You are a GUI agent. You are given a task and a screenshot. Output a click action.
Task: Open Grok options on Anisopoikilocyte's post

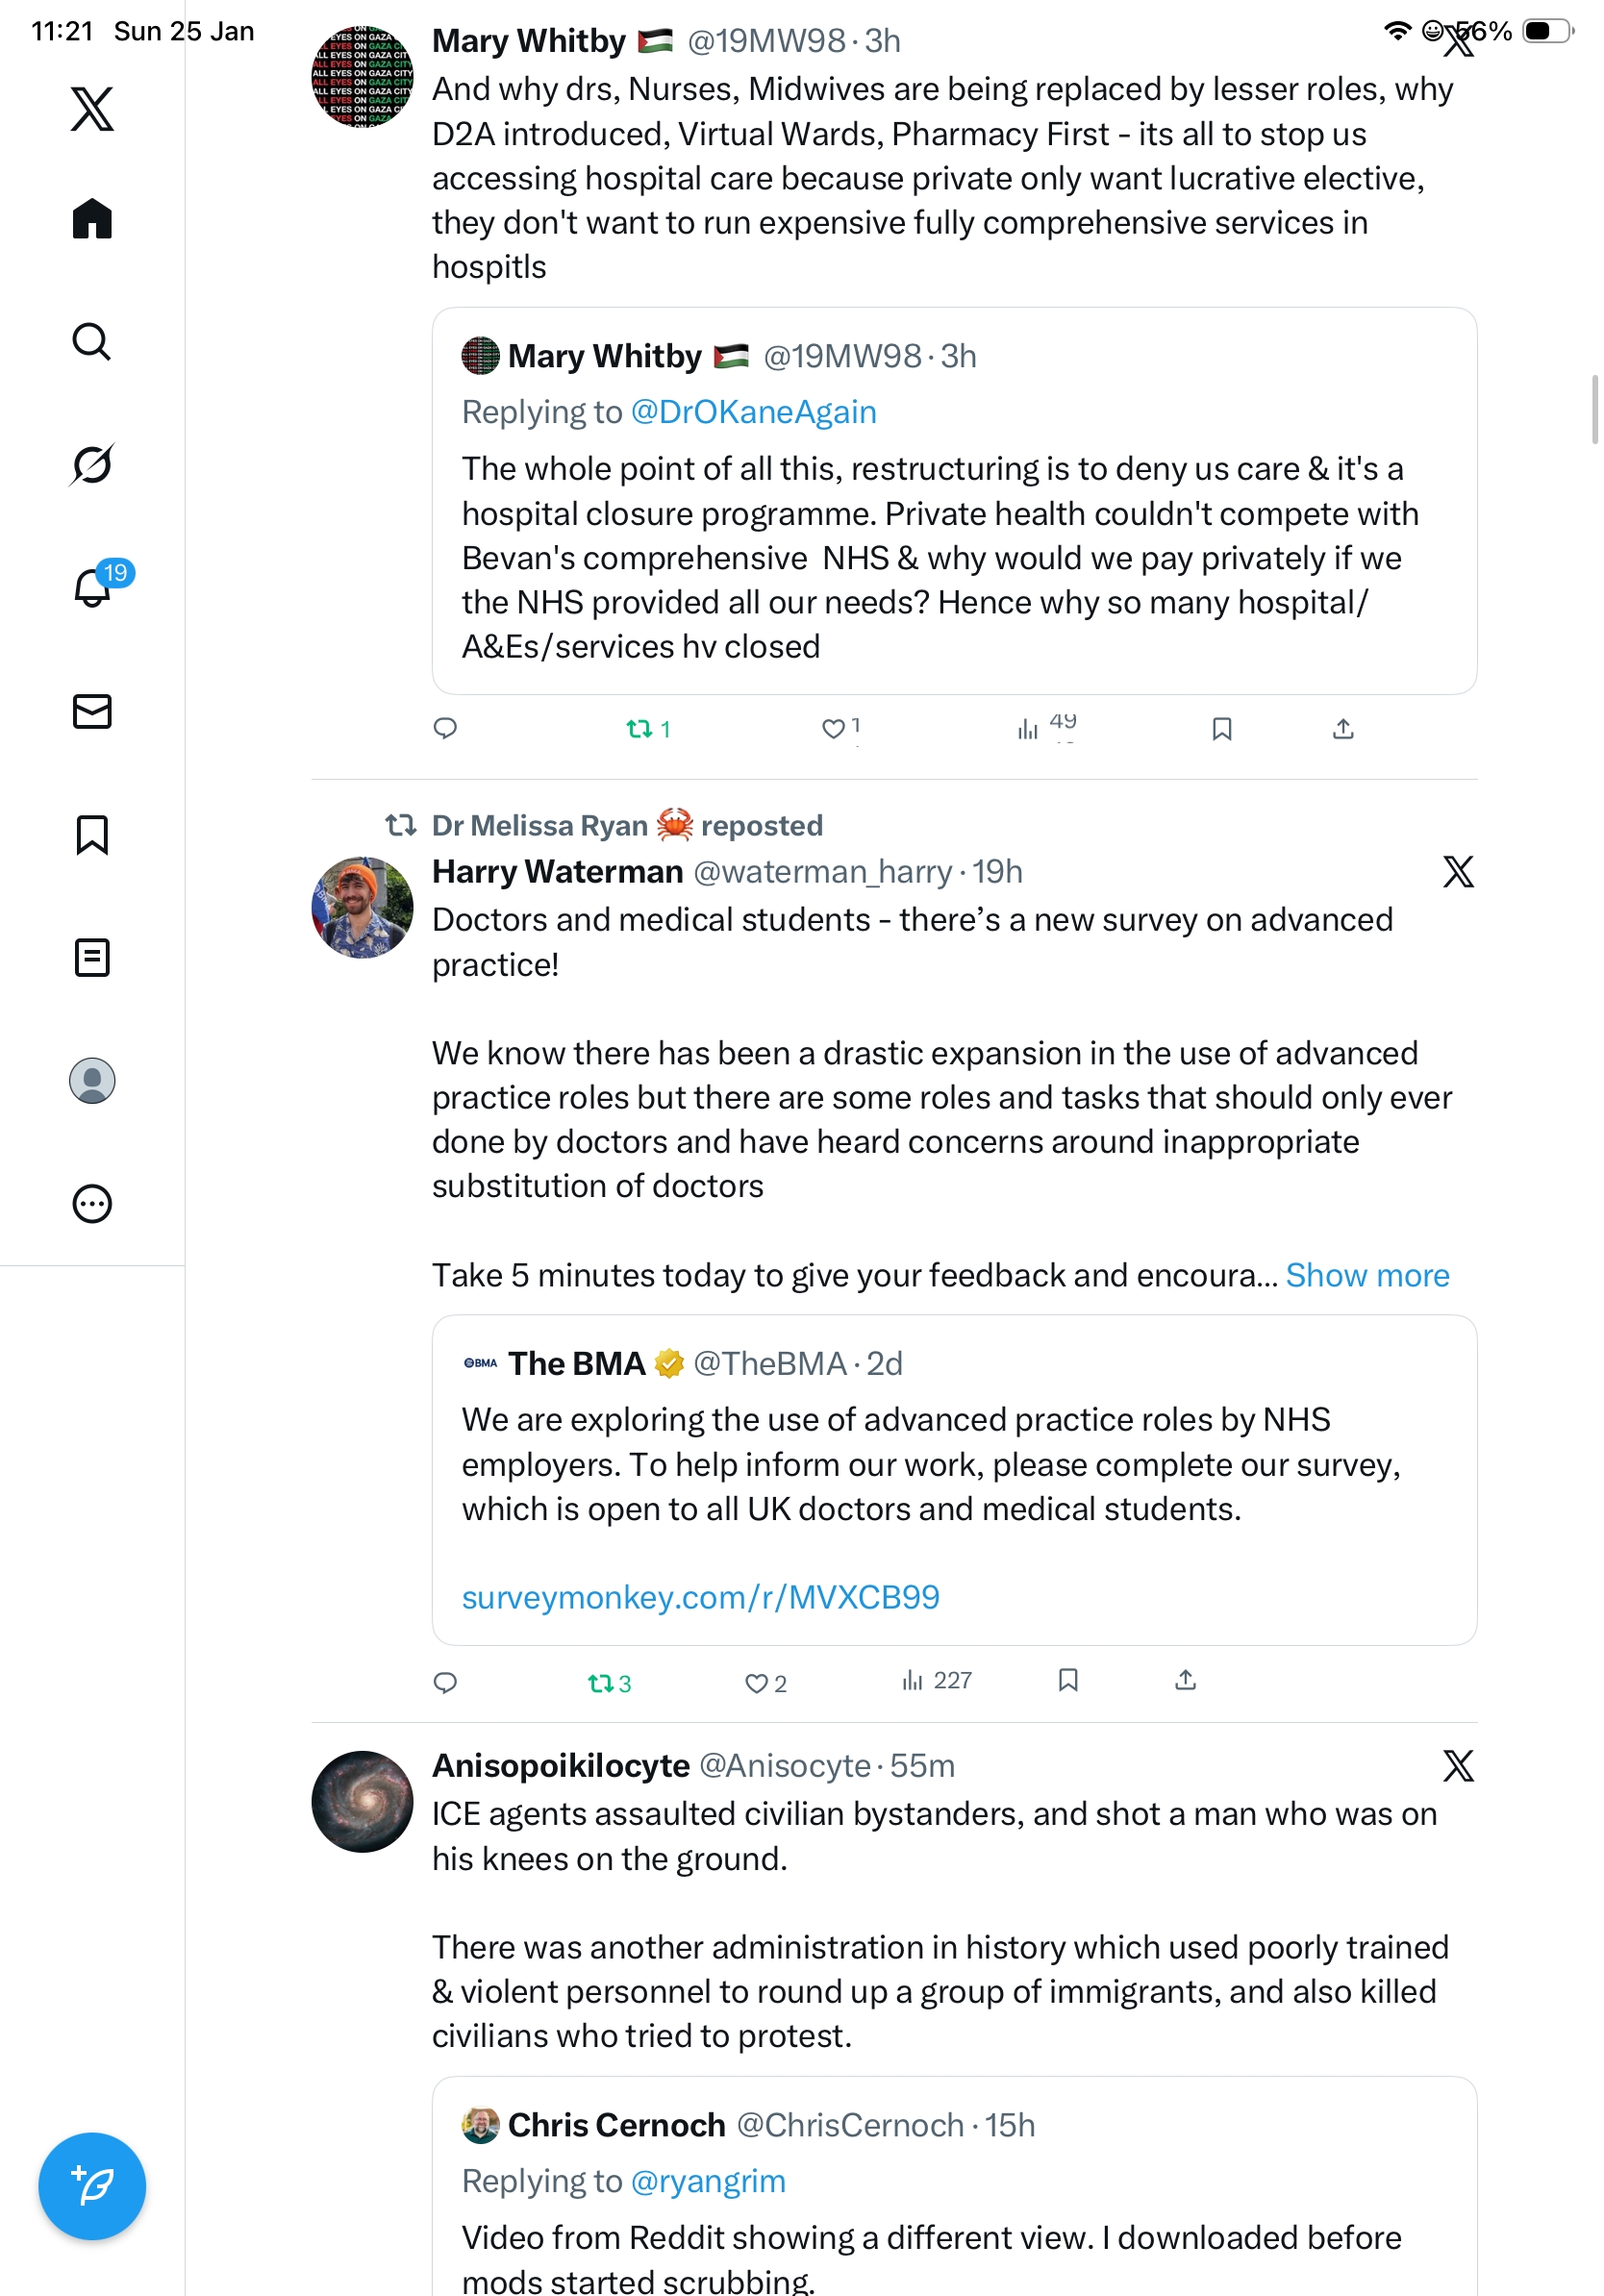pos(1458,1766)
